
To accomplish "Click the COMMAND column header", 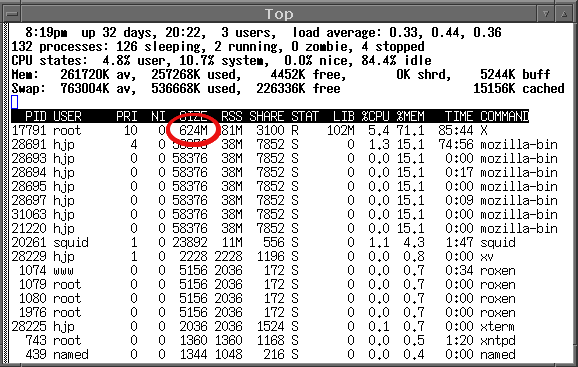I will pos(504,116).
